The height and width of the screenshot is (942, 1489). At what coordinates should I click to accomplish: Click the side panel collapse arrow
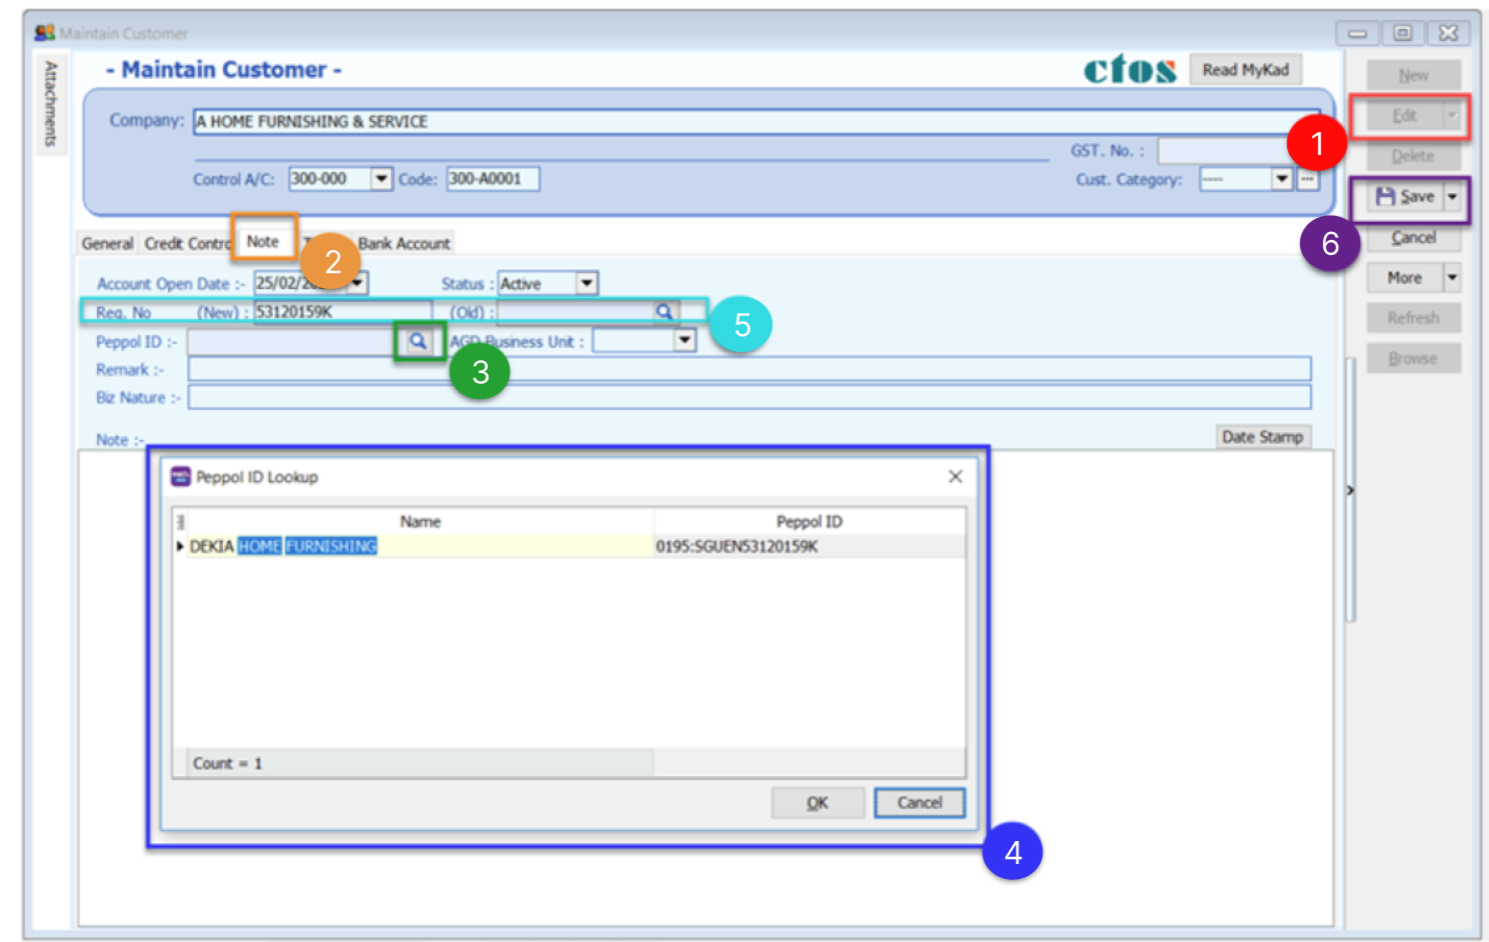pos(1350,490)
